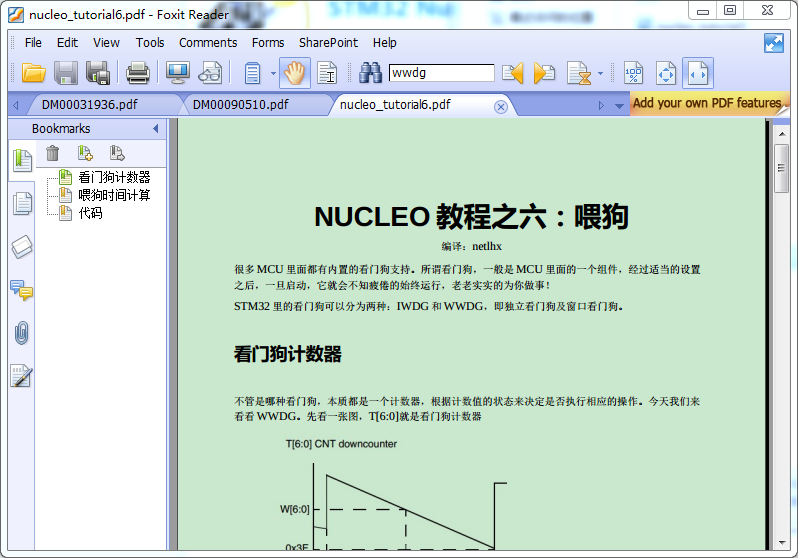798x558 pixels.
Task: Open the Comments menu
Action: pos(208,43)
